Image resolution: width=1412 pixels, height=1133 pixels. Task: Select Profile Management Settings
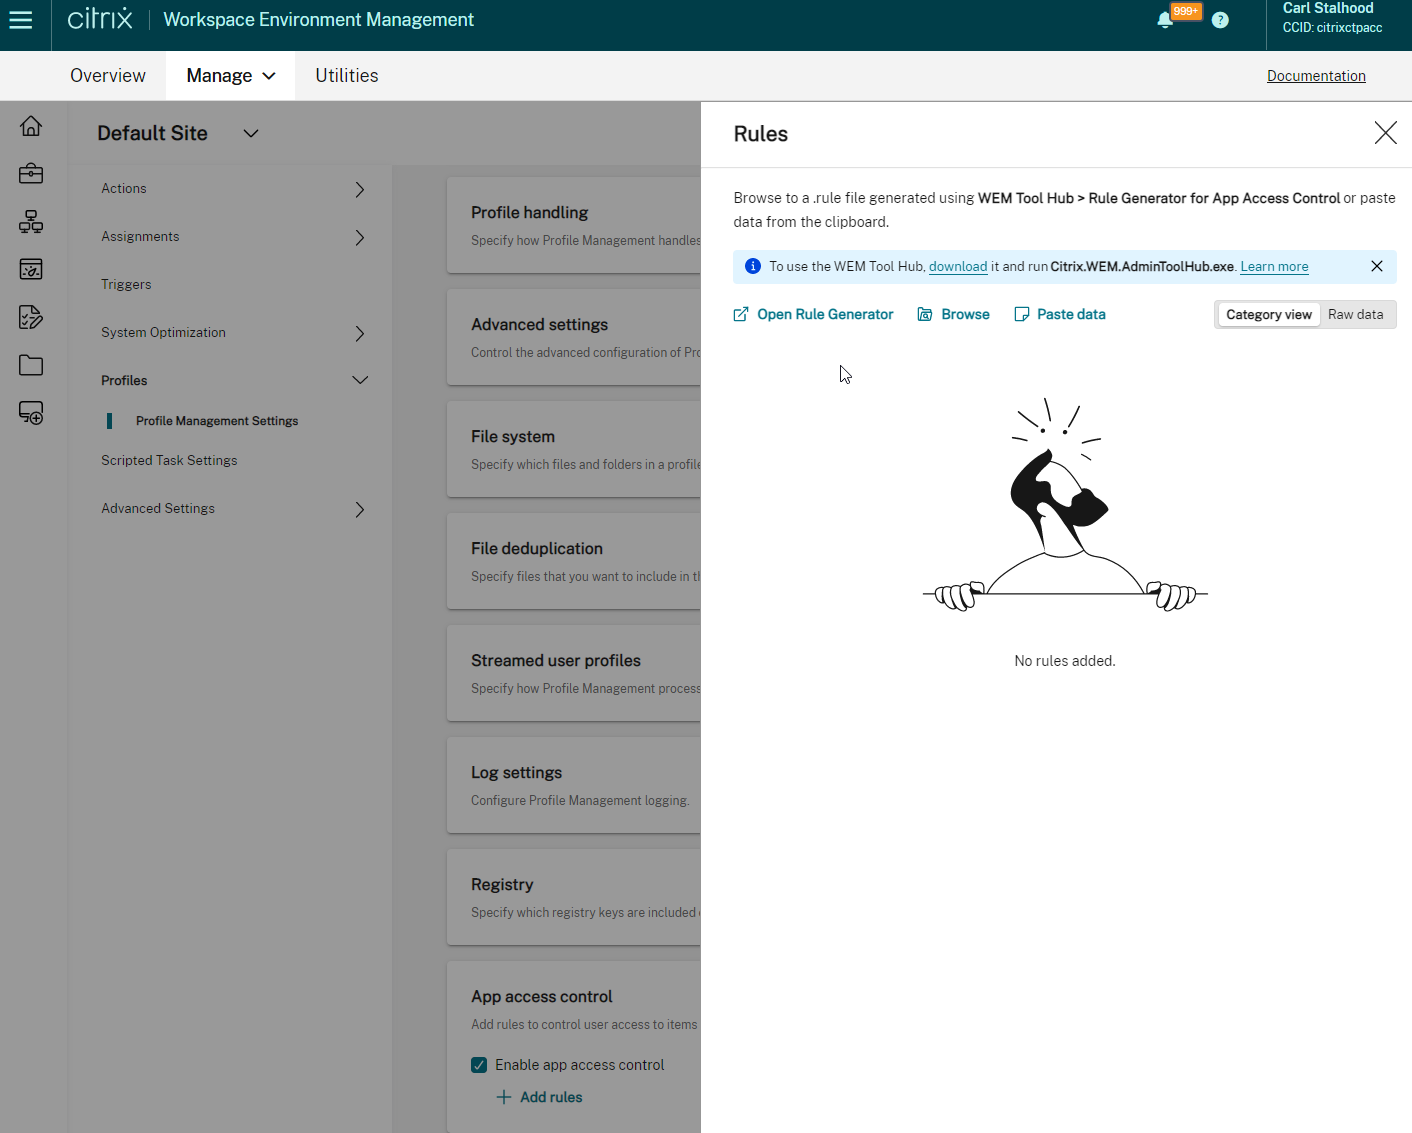coord(217,421)
